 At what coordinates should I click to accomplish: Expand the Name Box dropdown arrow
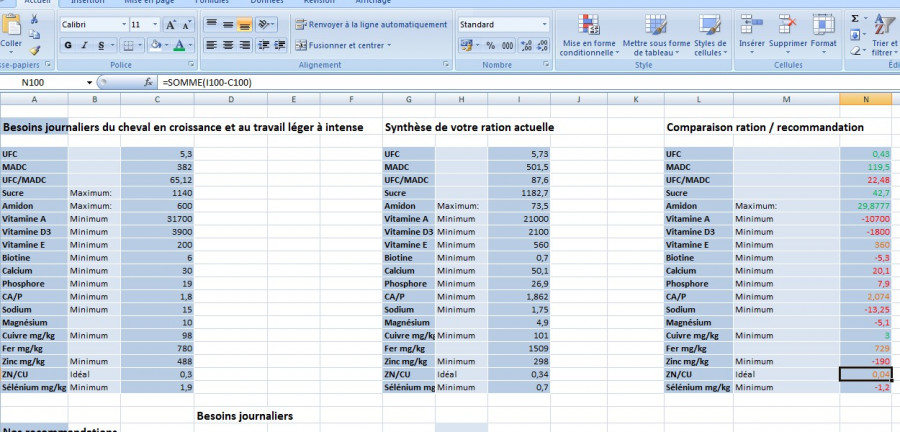[89, 83]
